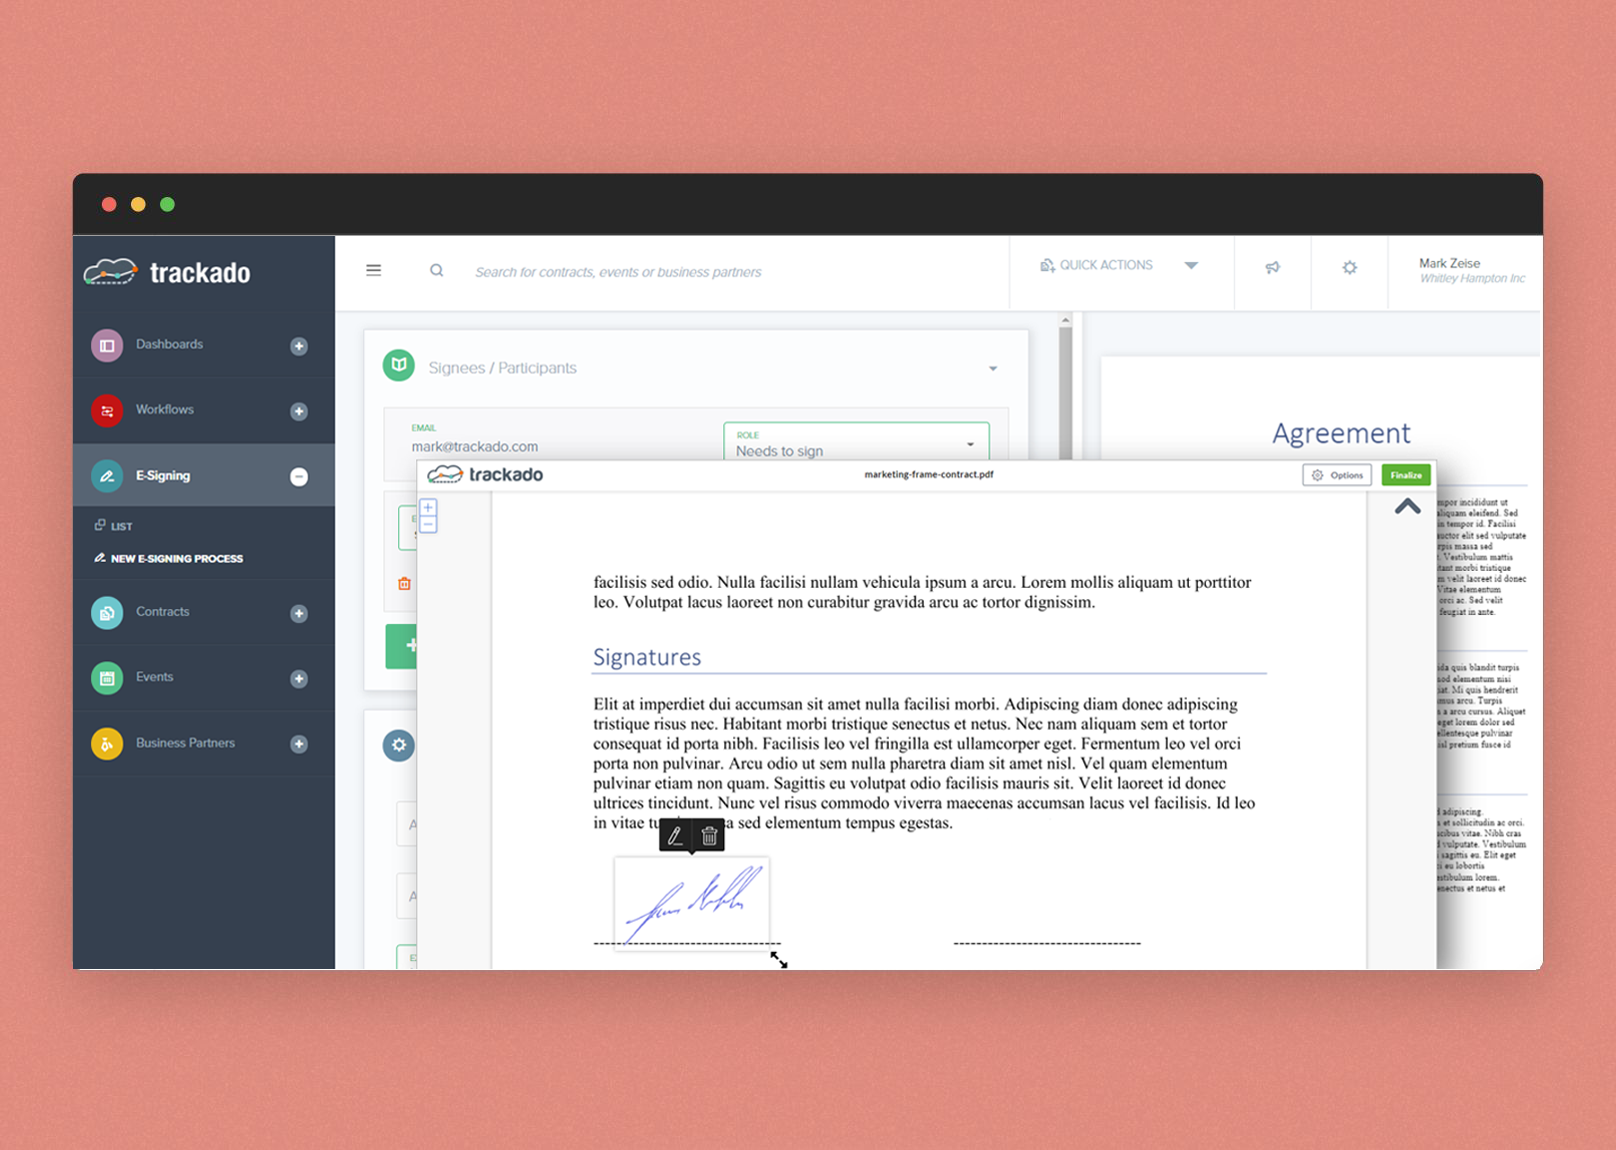The width and height of the screenshot is (1616, 1150).
Task: Click the contracts search input field
Action: point(700,272)
